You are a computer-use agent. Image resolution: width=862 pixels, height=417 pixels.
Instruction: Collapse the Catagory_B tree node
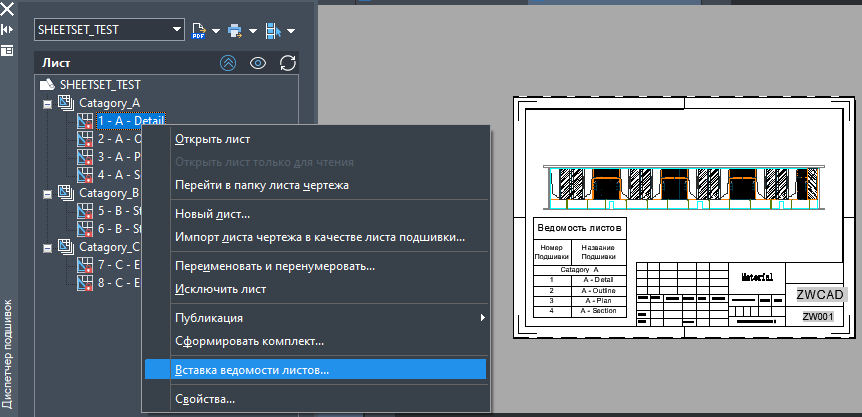point(46,193)
